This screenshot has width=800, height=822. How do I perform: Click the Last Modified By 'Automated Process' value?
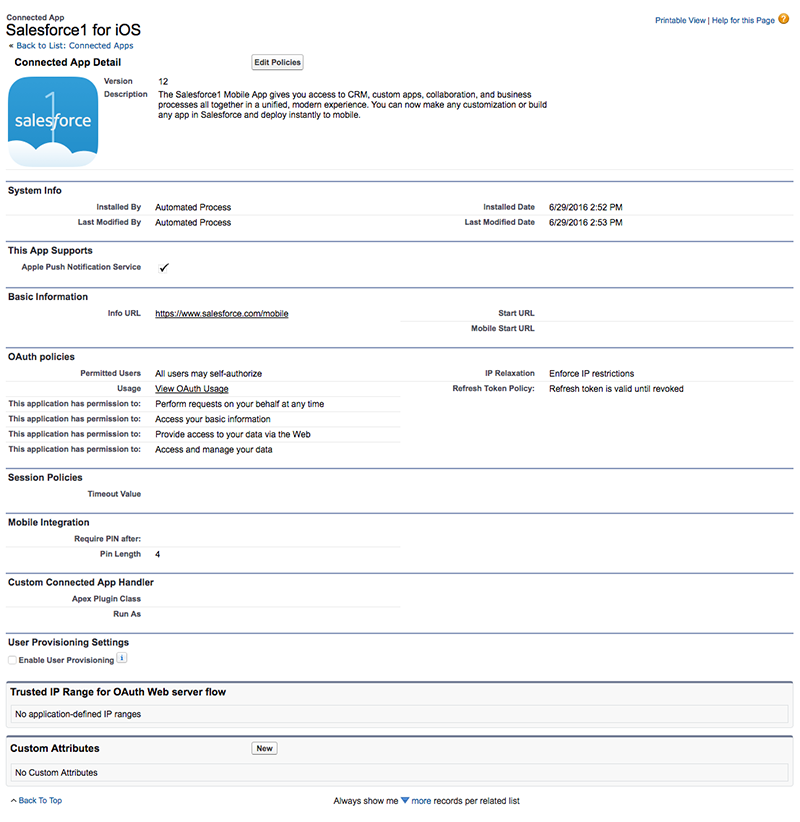tap(193, 223)
